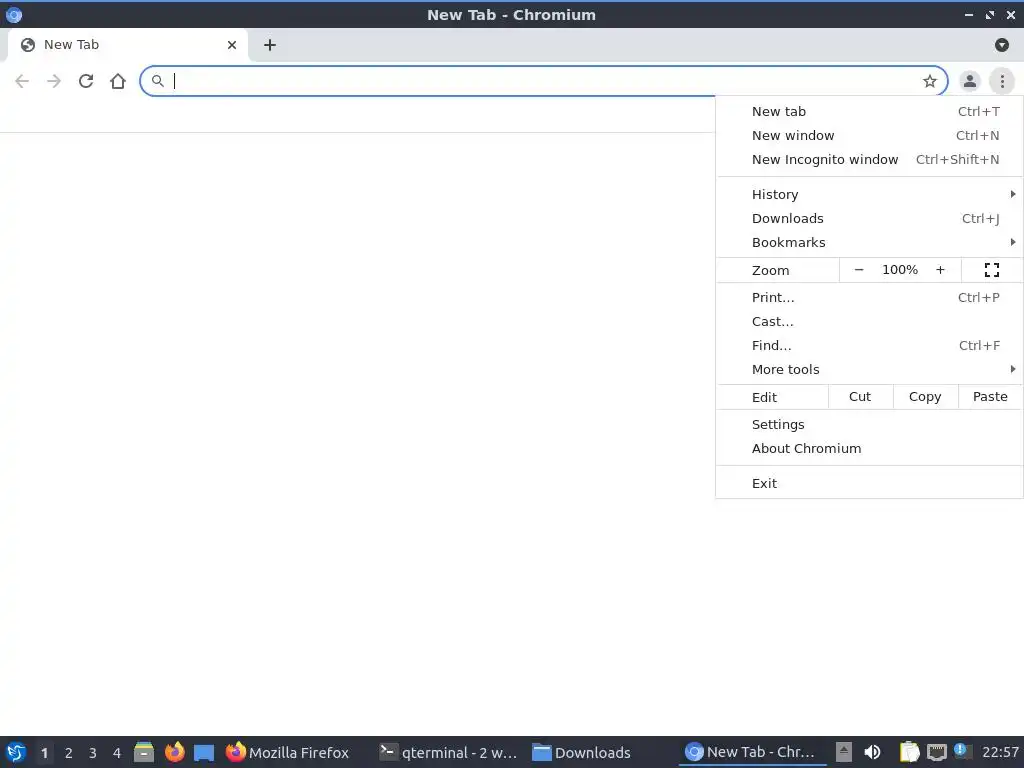Open the profile avatar button
This screenshot has width=1024, height=768.
point(970,81)
